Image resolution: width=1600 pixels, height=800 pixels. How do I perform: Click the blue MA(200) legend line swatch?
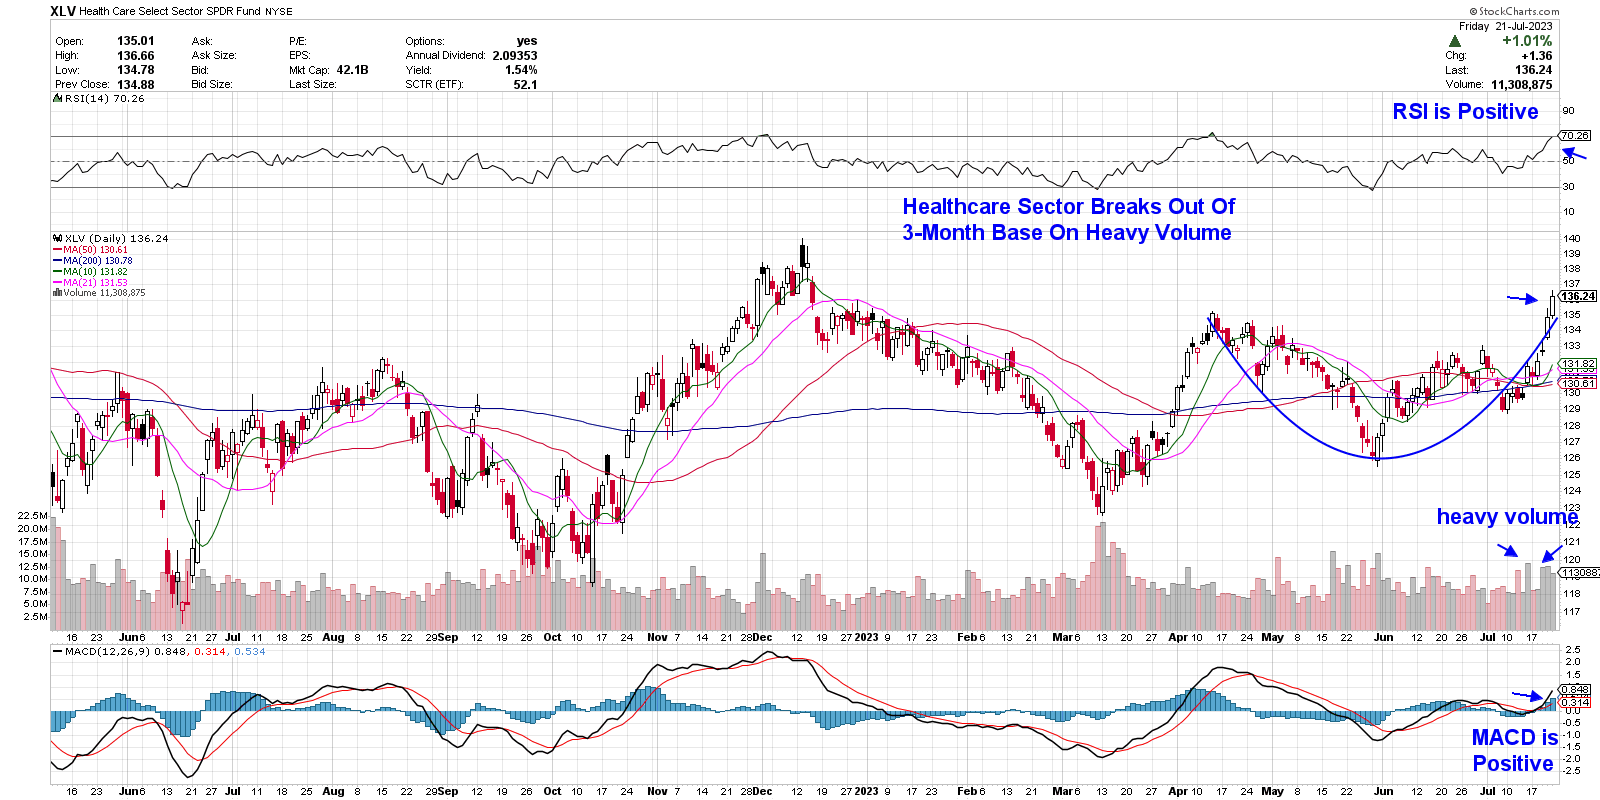(x=57, y=261)
